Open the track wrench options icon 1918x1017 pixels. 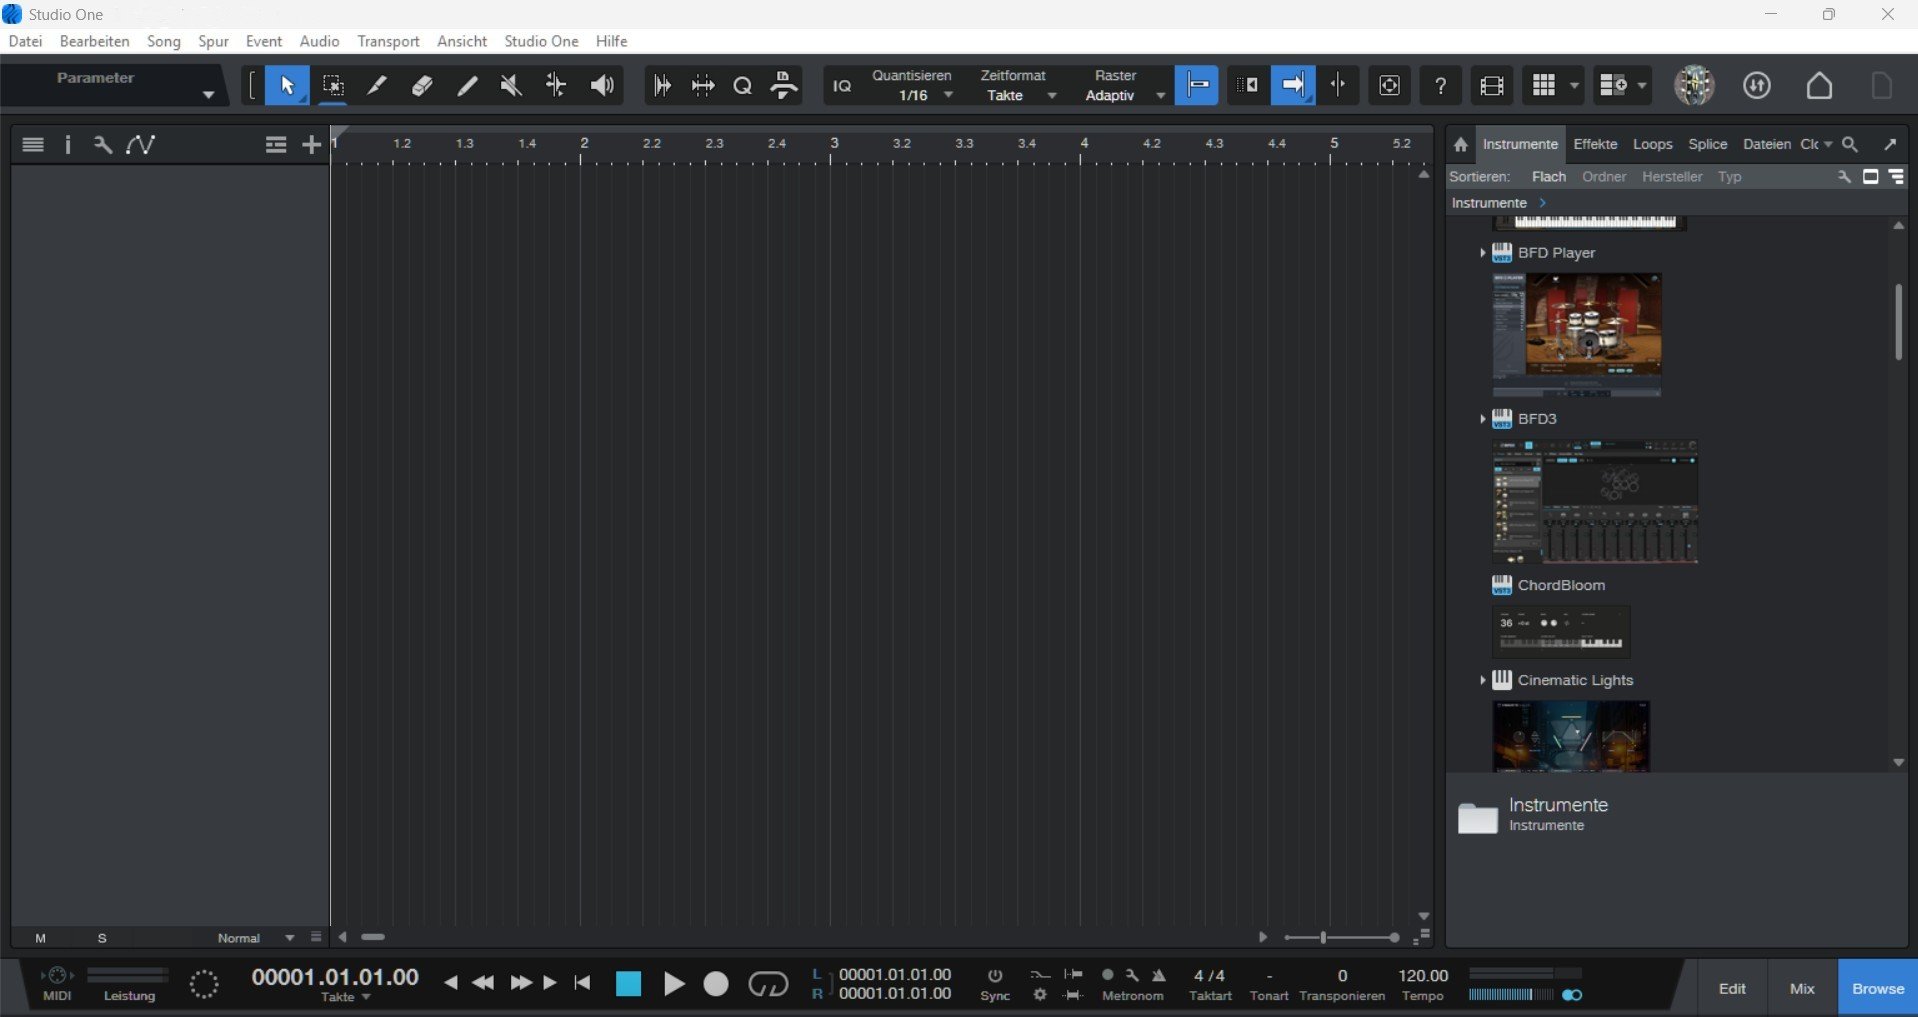[102, 145]
